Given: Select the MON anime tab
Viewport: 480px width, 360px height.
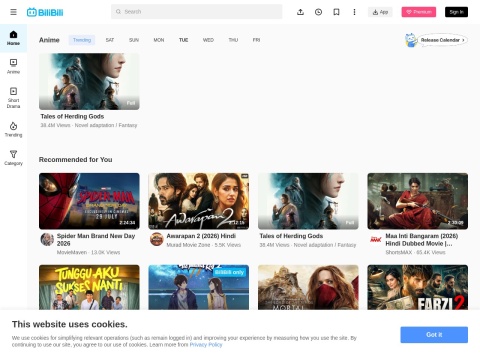Looking at the screenshot, I should (159, 40).
